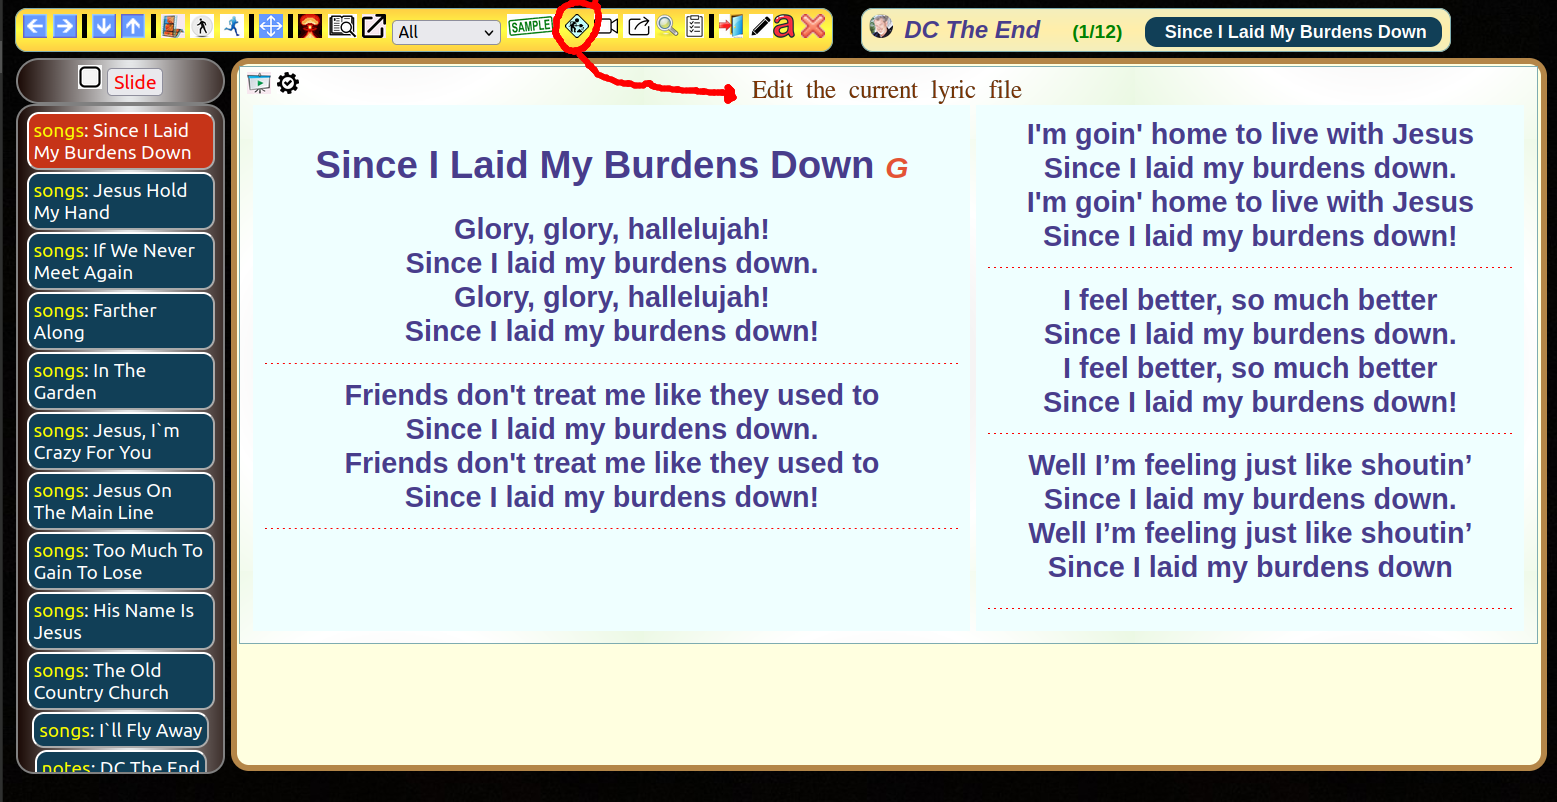
Task: Click the left arrow navigation icon
Action: (35, 27)
